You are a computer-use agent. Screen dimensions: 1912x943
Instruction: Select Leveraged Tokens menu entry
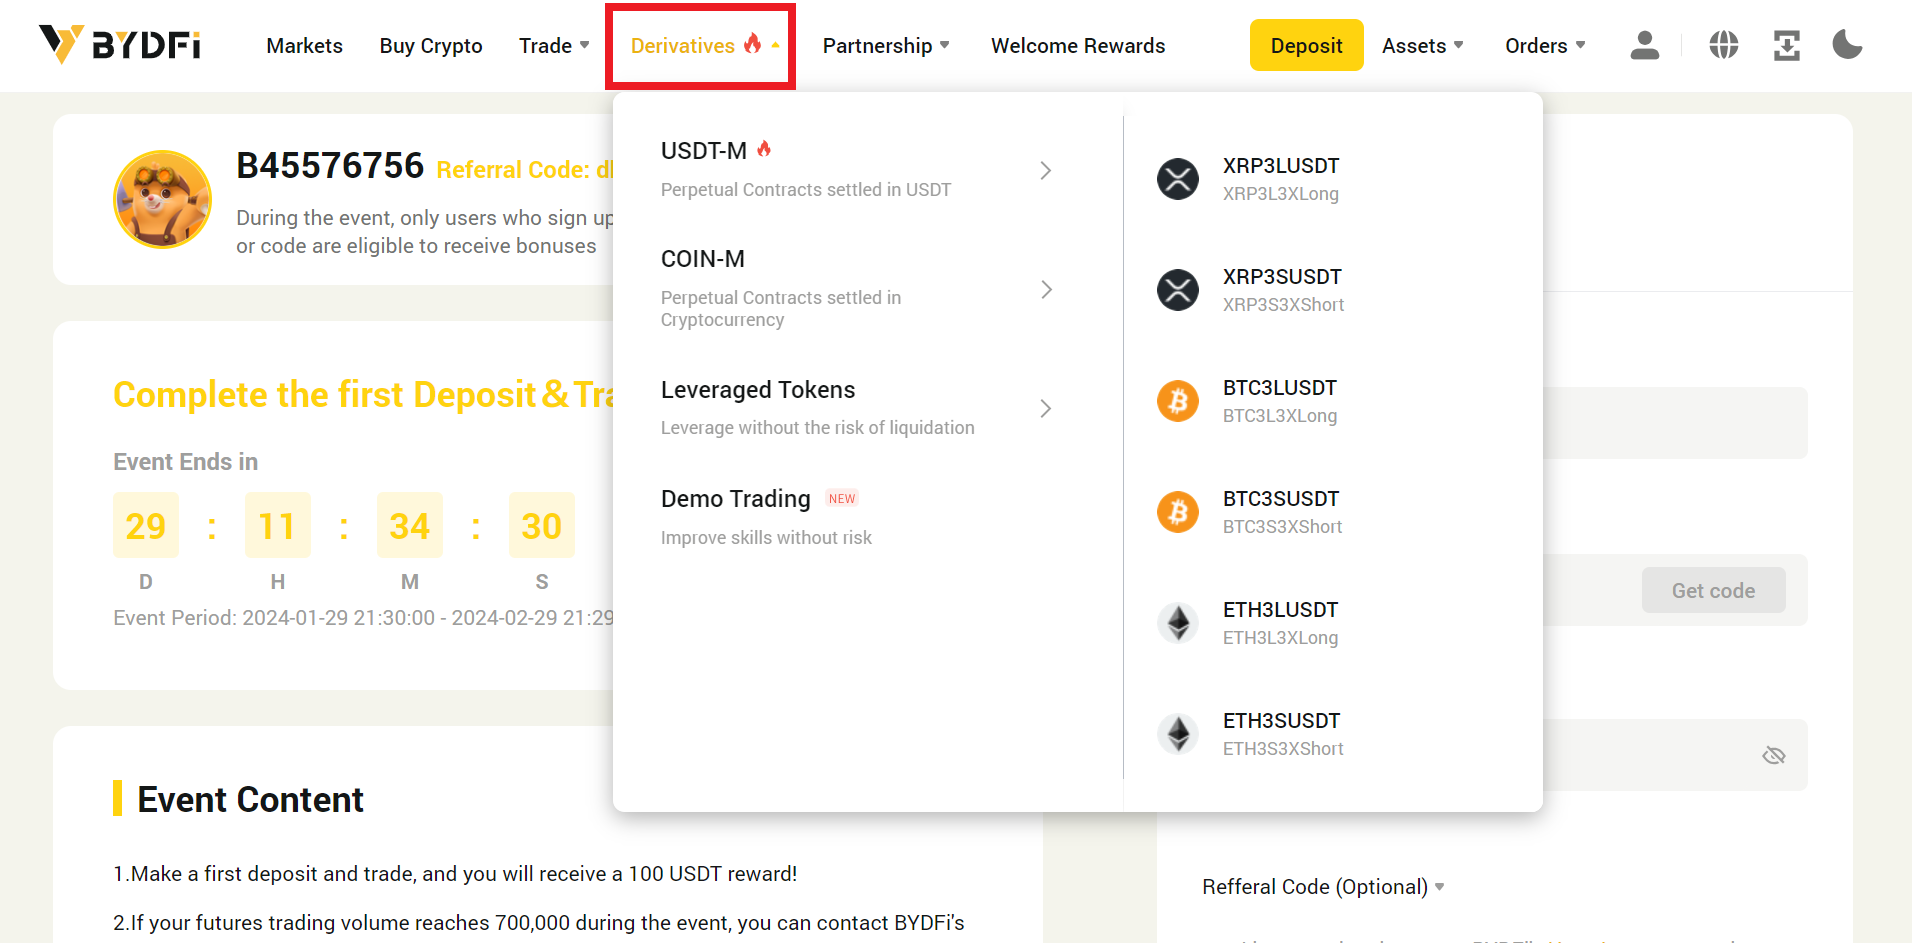[x=858, y=408]
